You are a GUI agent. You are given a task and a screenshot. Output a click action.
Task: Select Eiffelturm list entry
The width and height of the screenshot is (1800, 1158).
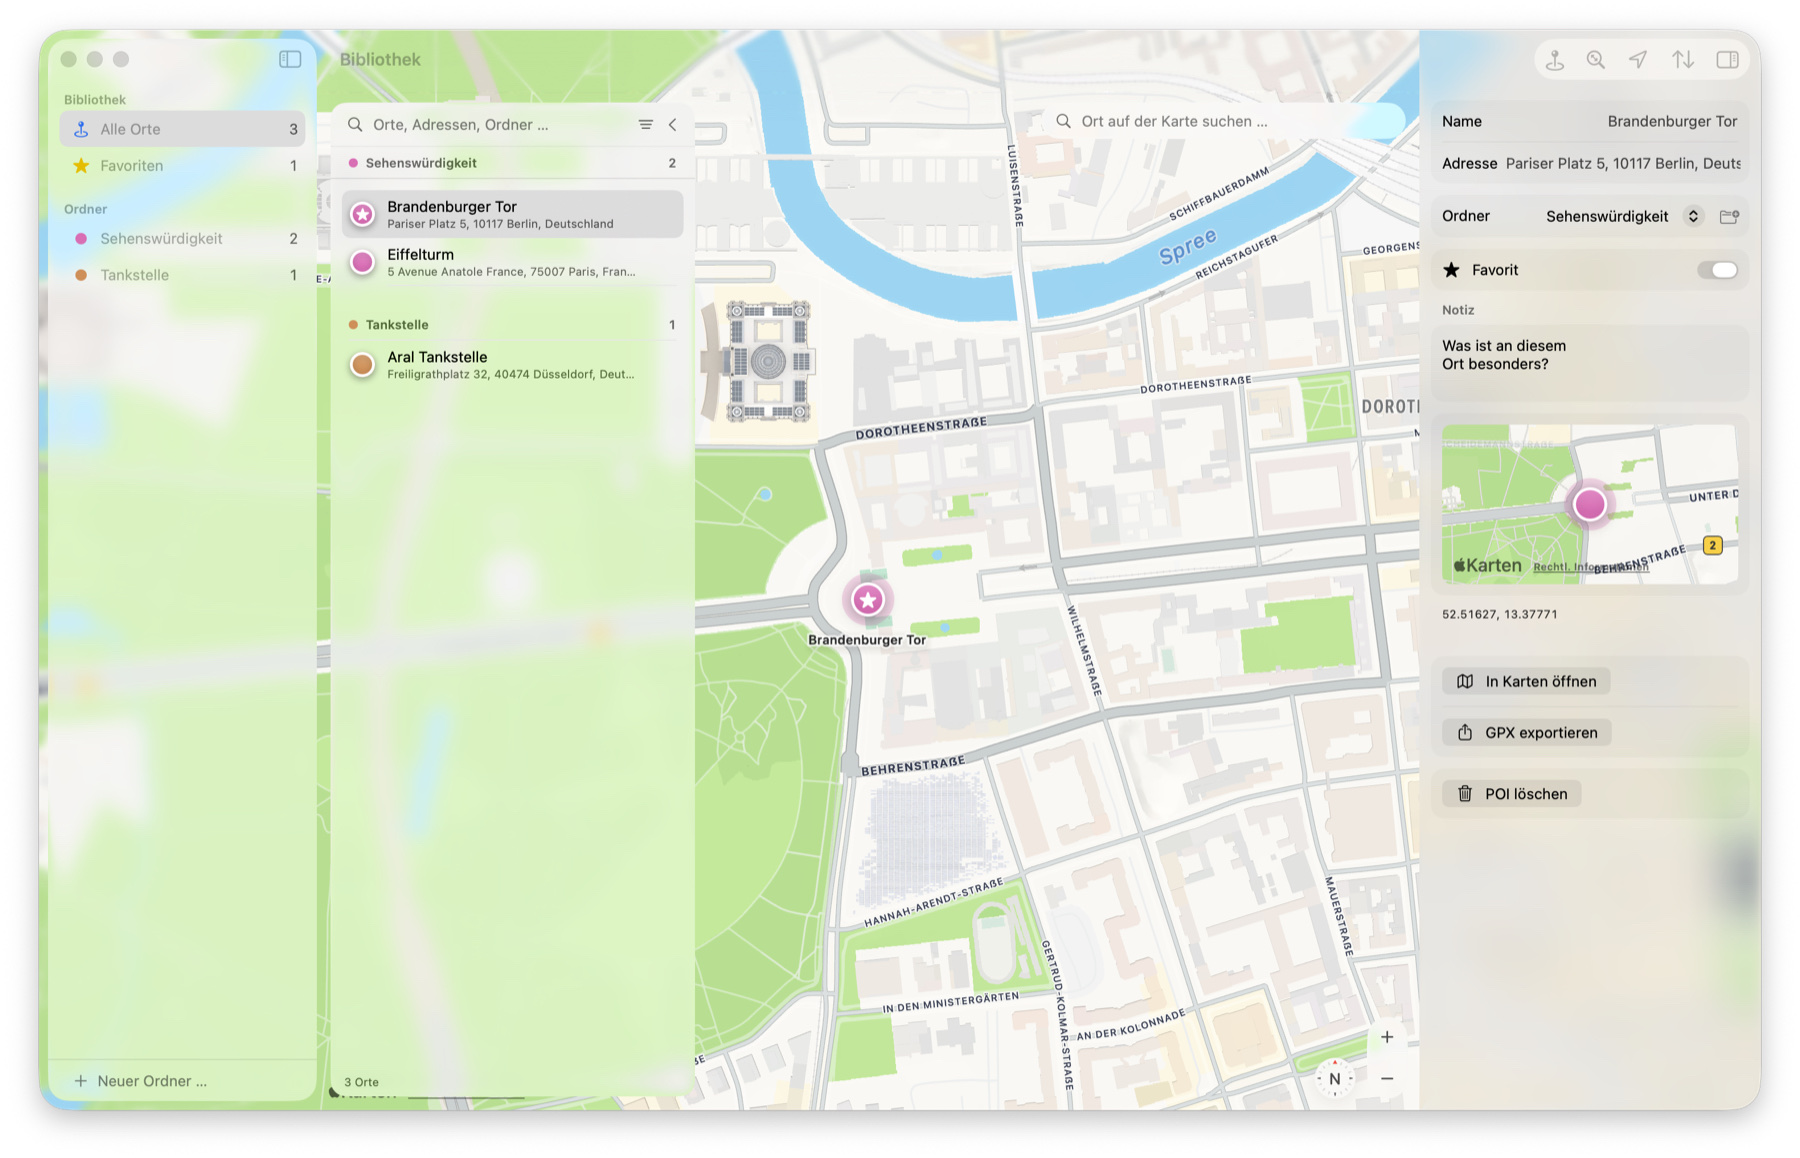tap(512, 262)
